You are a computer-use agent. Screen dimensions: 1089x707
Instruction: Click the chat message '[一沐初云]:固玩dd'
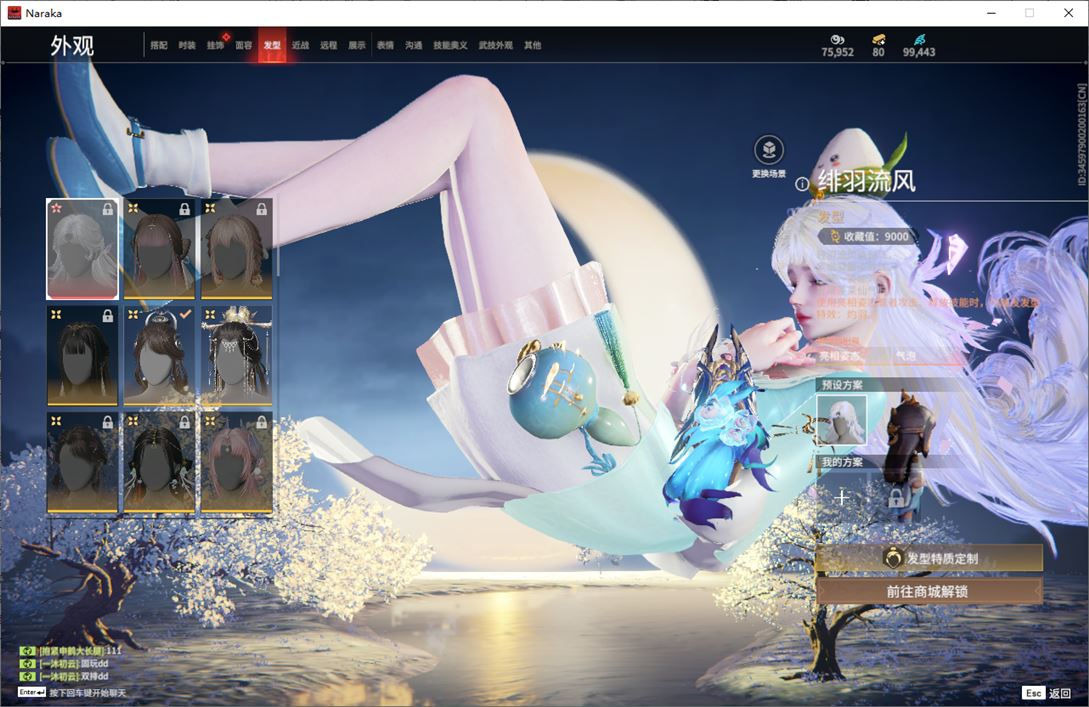(74, 663)
